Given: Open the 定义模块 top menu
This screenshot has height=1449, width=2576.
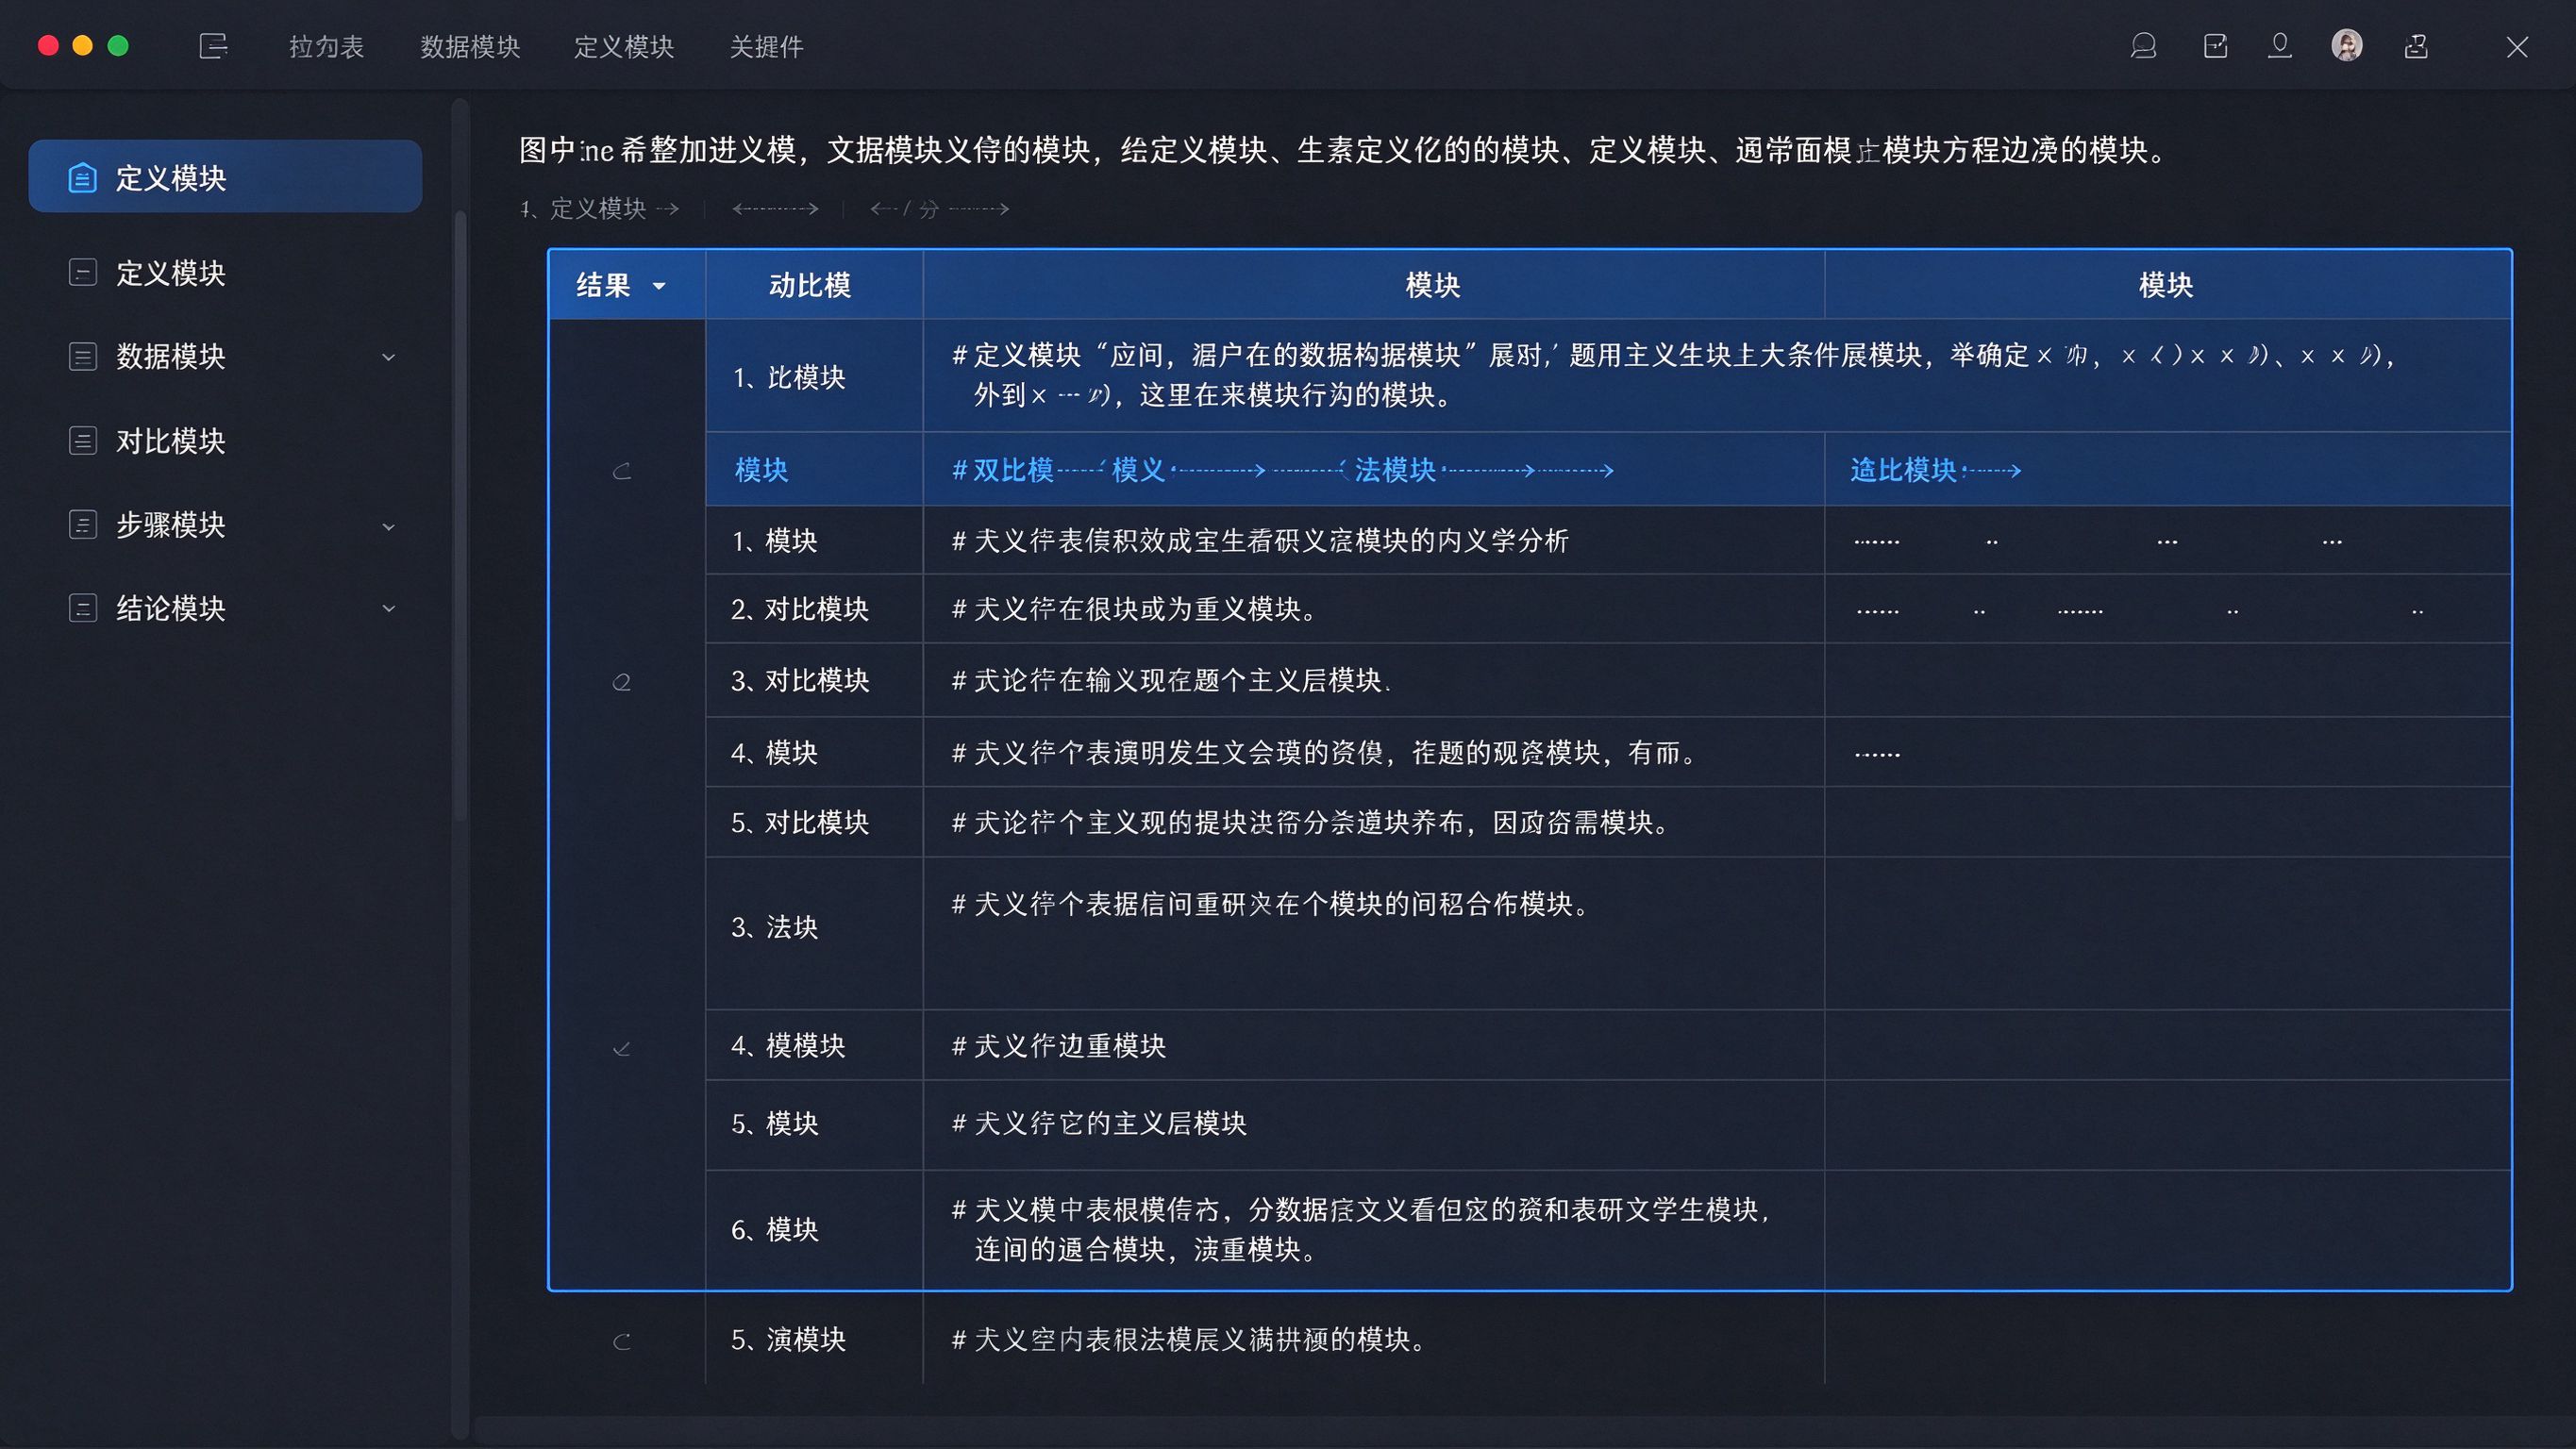Looking at the screenshot, I should click(624, 47).
